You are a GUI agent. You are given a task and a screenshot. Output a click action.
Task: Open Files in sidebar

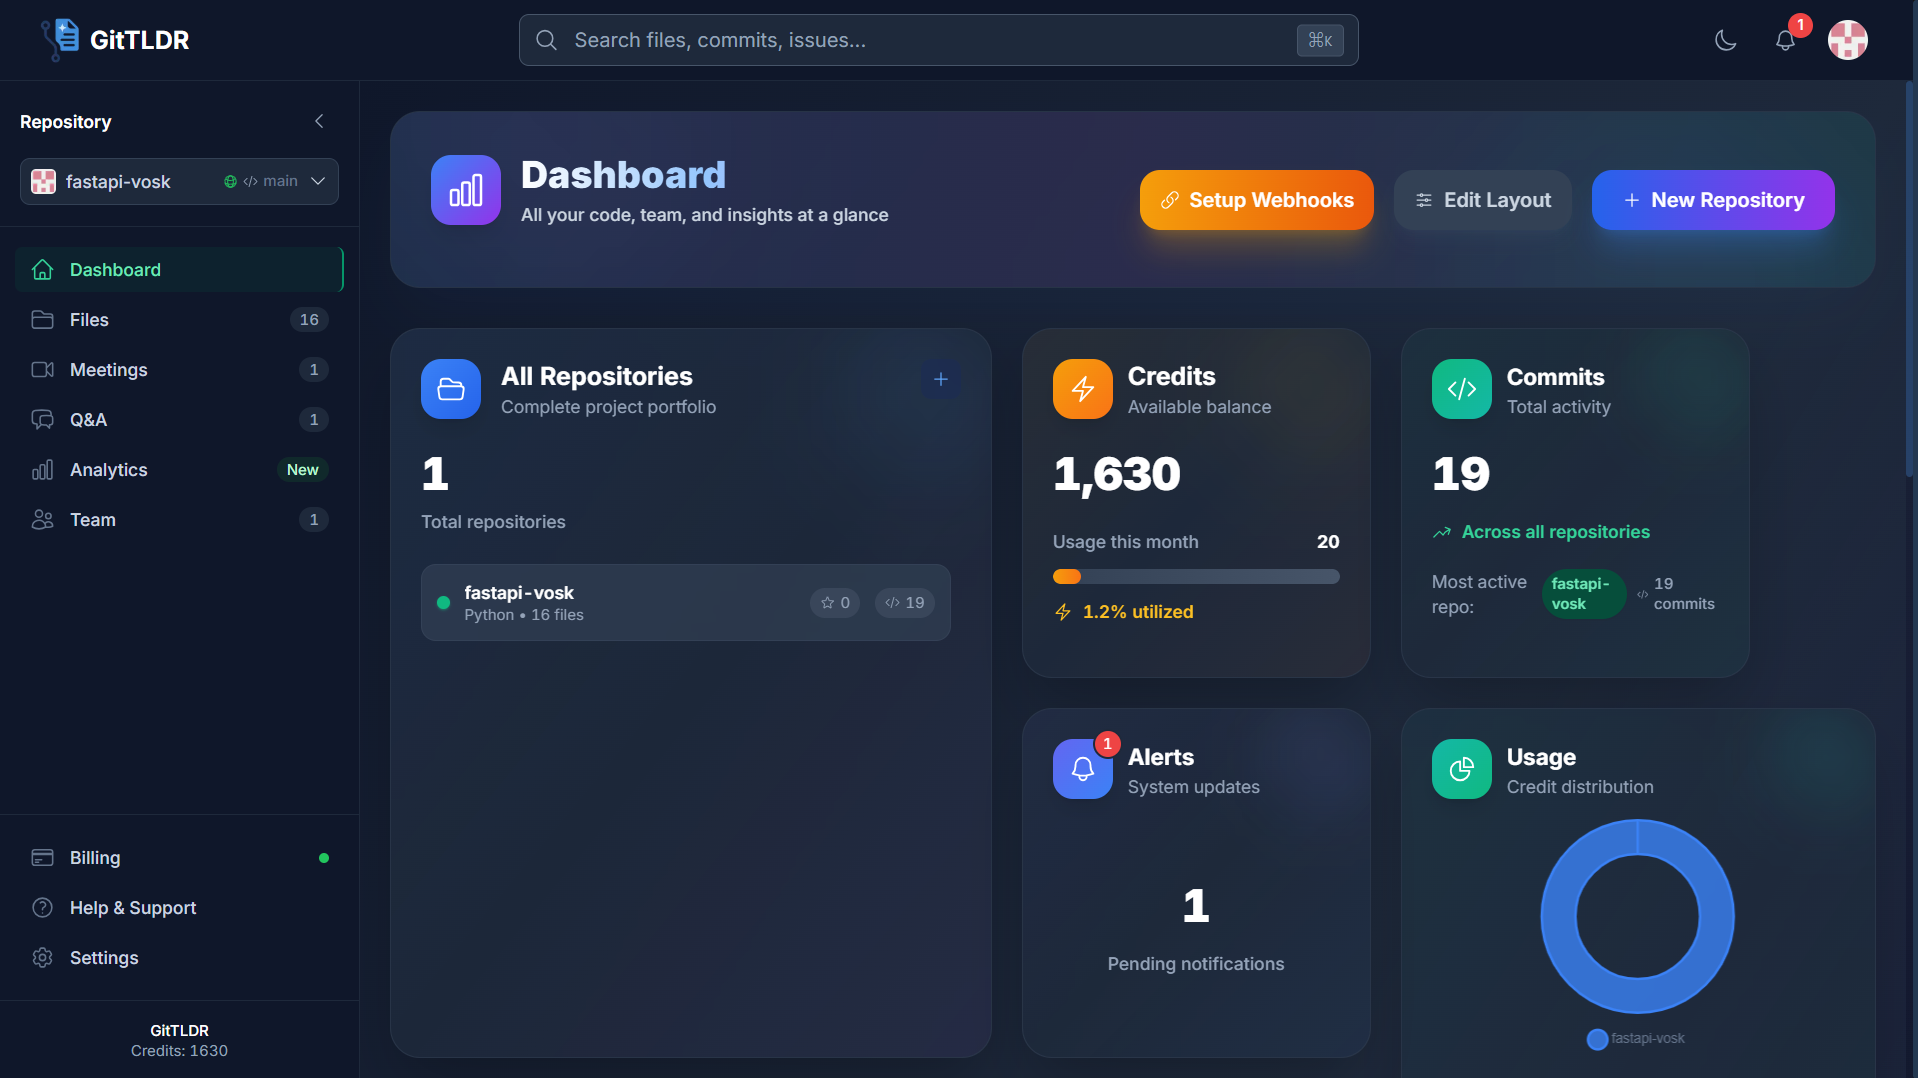89,320
